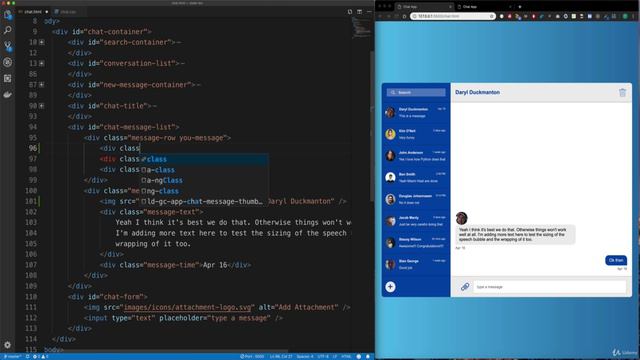The image size is (640, 360).
Task: Click the Split Editor icon
Action: [x=360, y=12]
